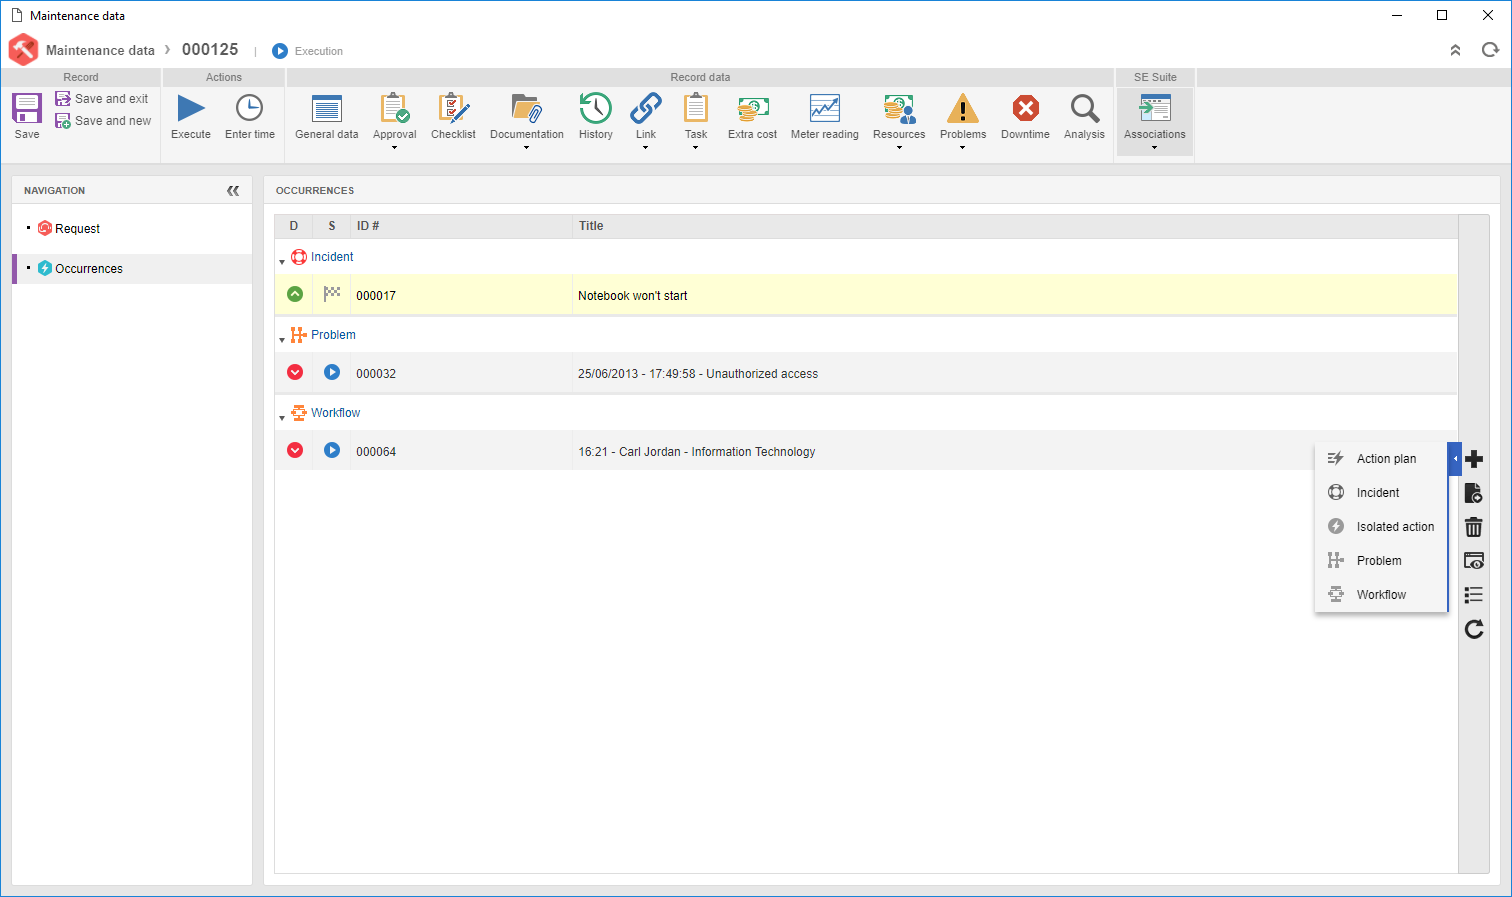Click the view record eye icon
1512x897 pixels.
1474,561
